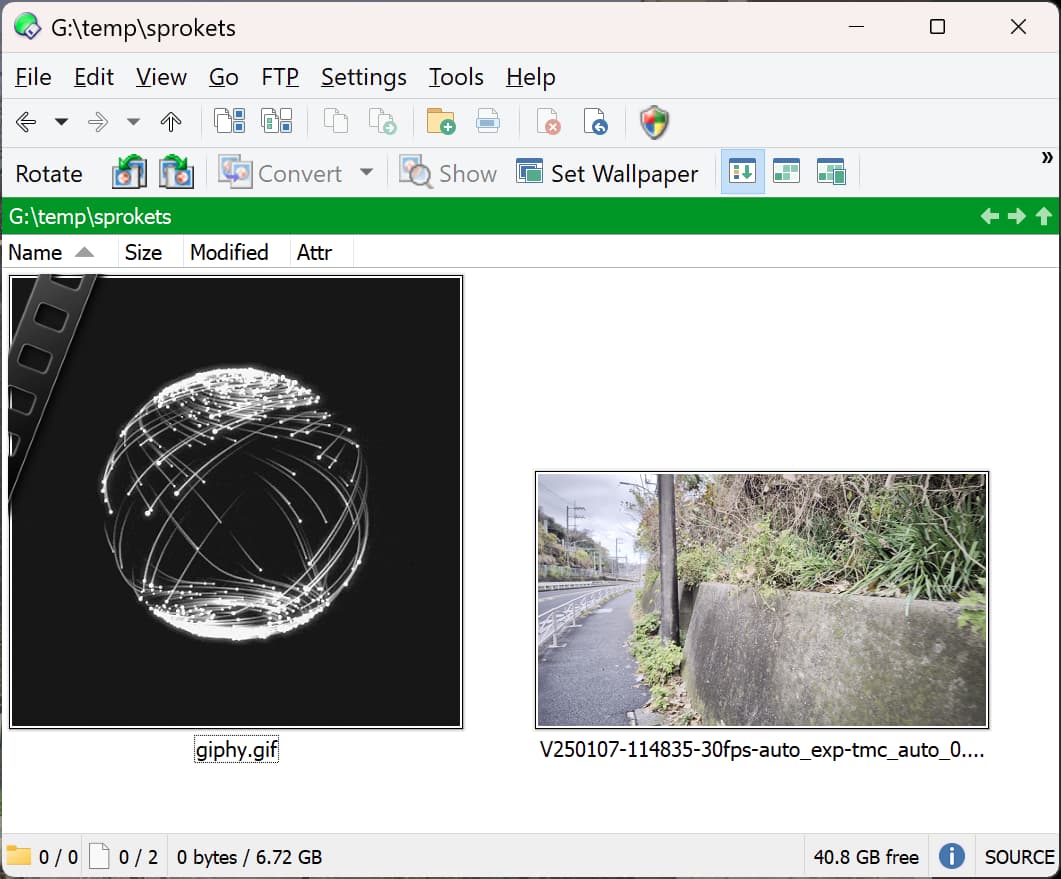The image size is (1061, 879).
Task: Expand the Convert dropdown arrow
Action: (x=366, y=172)
